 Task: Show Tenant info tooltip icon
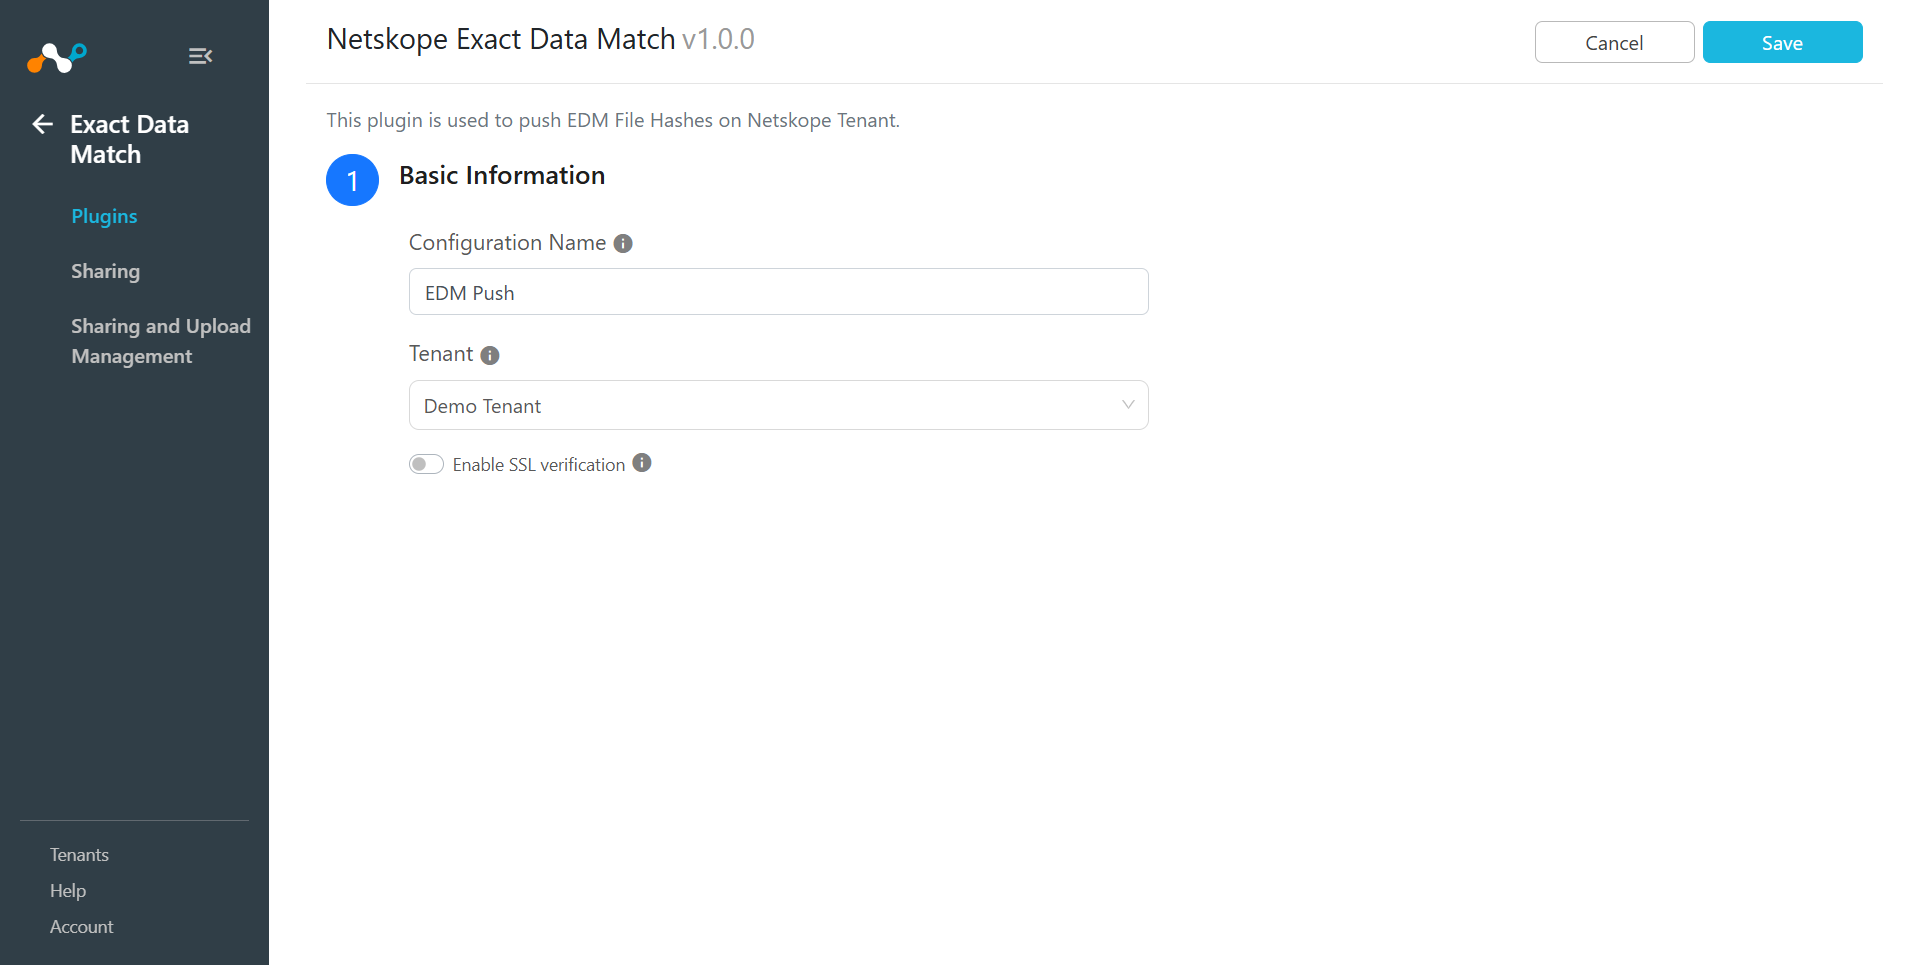[490, 355]
